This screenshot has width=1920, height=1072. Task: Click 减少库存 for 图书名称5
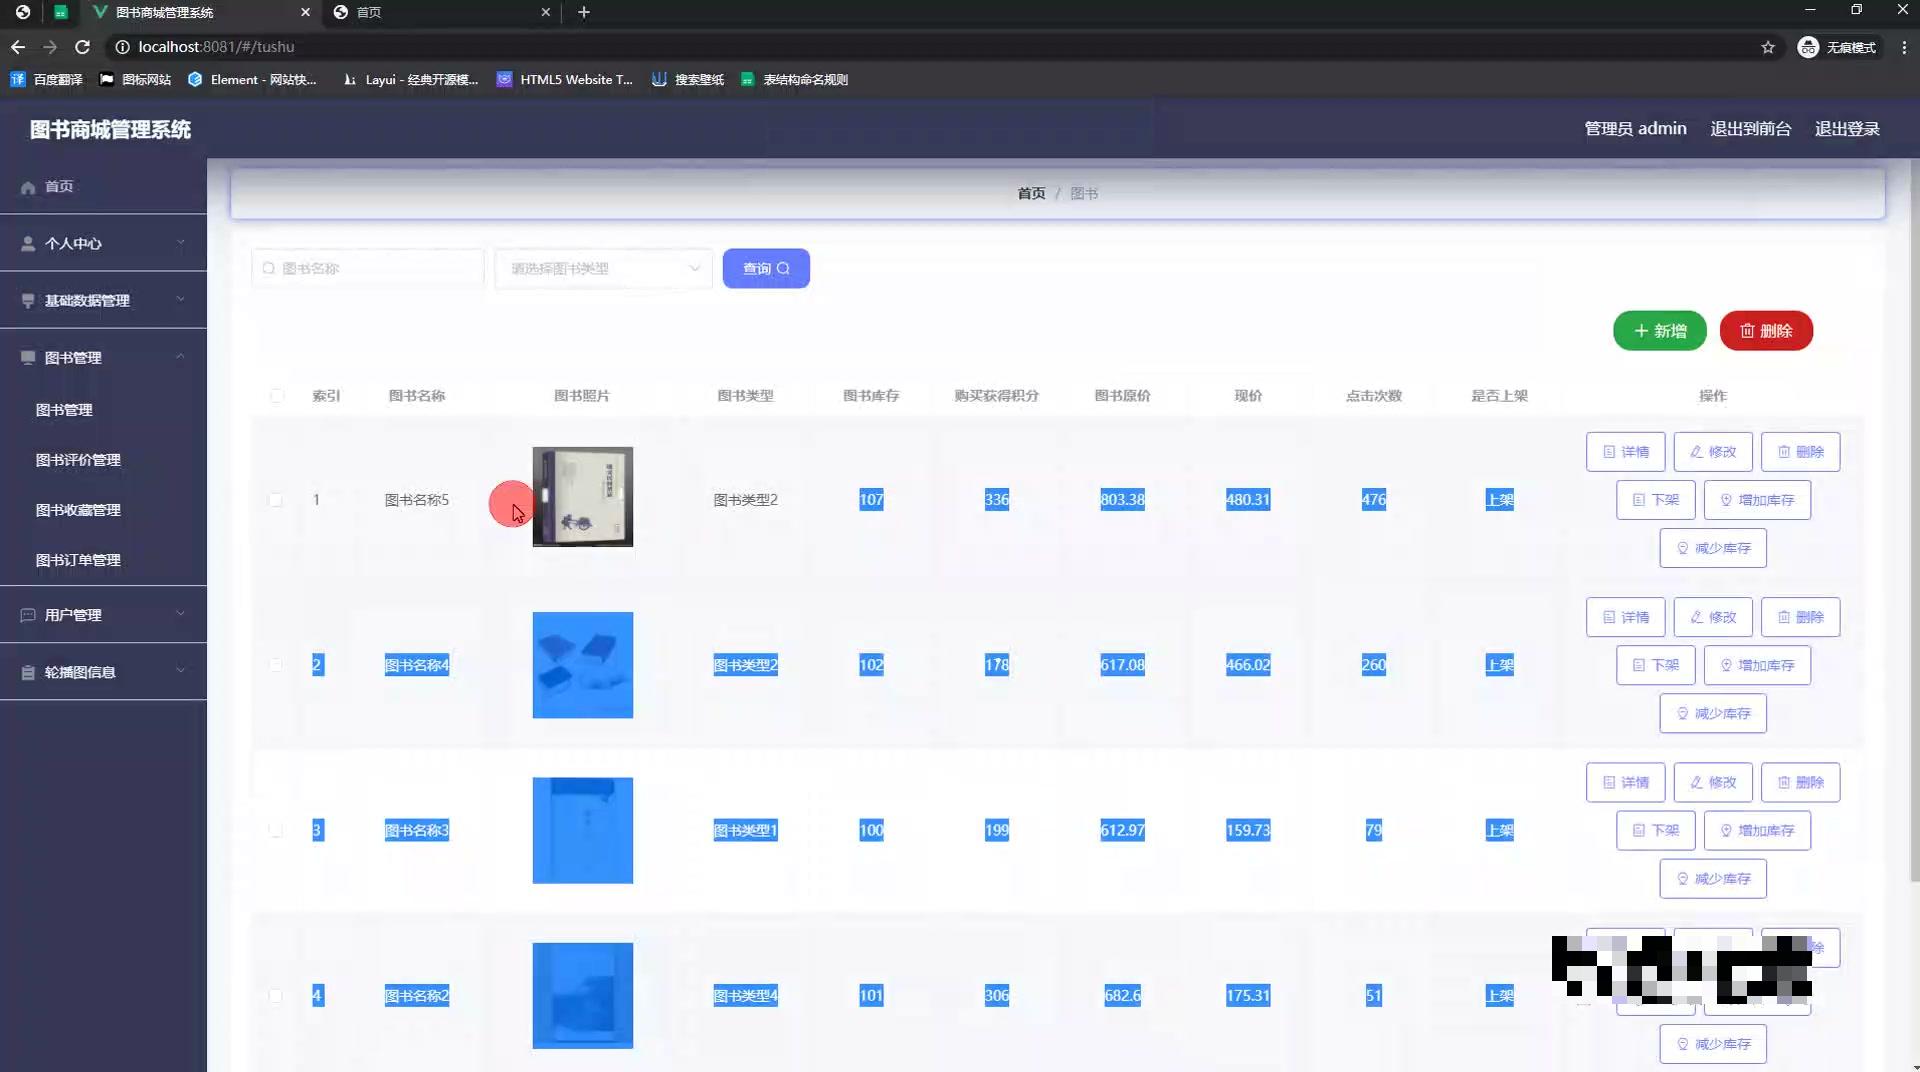(x=1713, y=548)
